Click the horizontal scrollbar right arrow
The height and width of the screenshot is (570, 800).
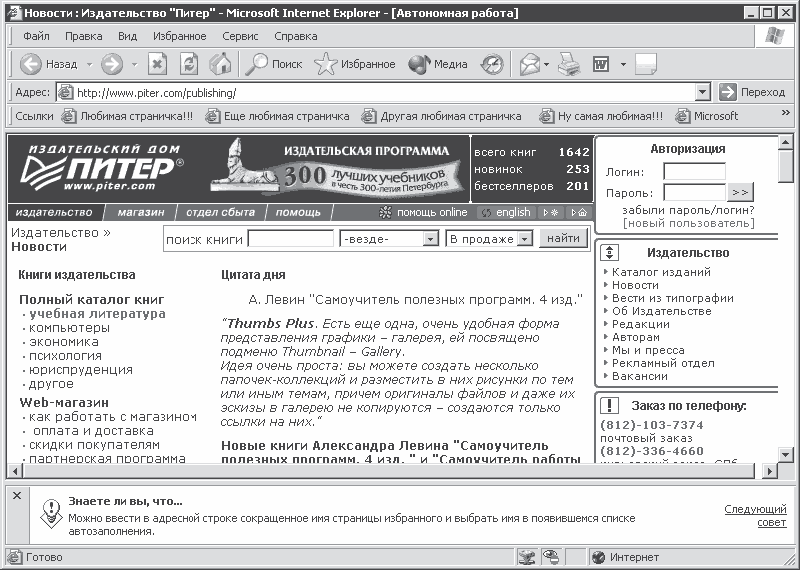tap(770, 471)
